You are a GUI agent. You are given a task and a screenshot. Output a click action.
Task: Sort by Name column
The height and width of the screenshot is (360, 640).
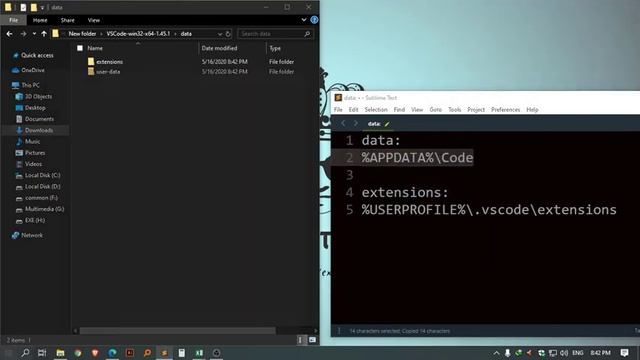(95, 48)
